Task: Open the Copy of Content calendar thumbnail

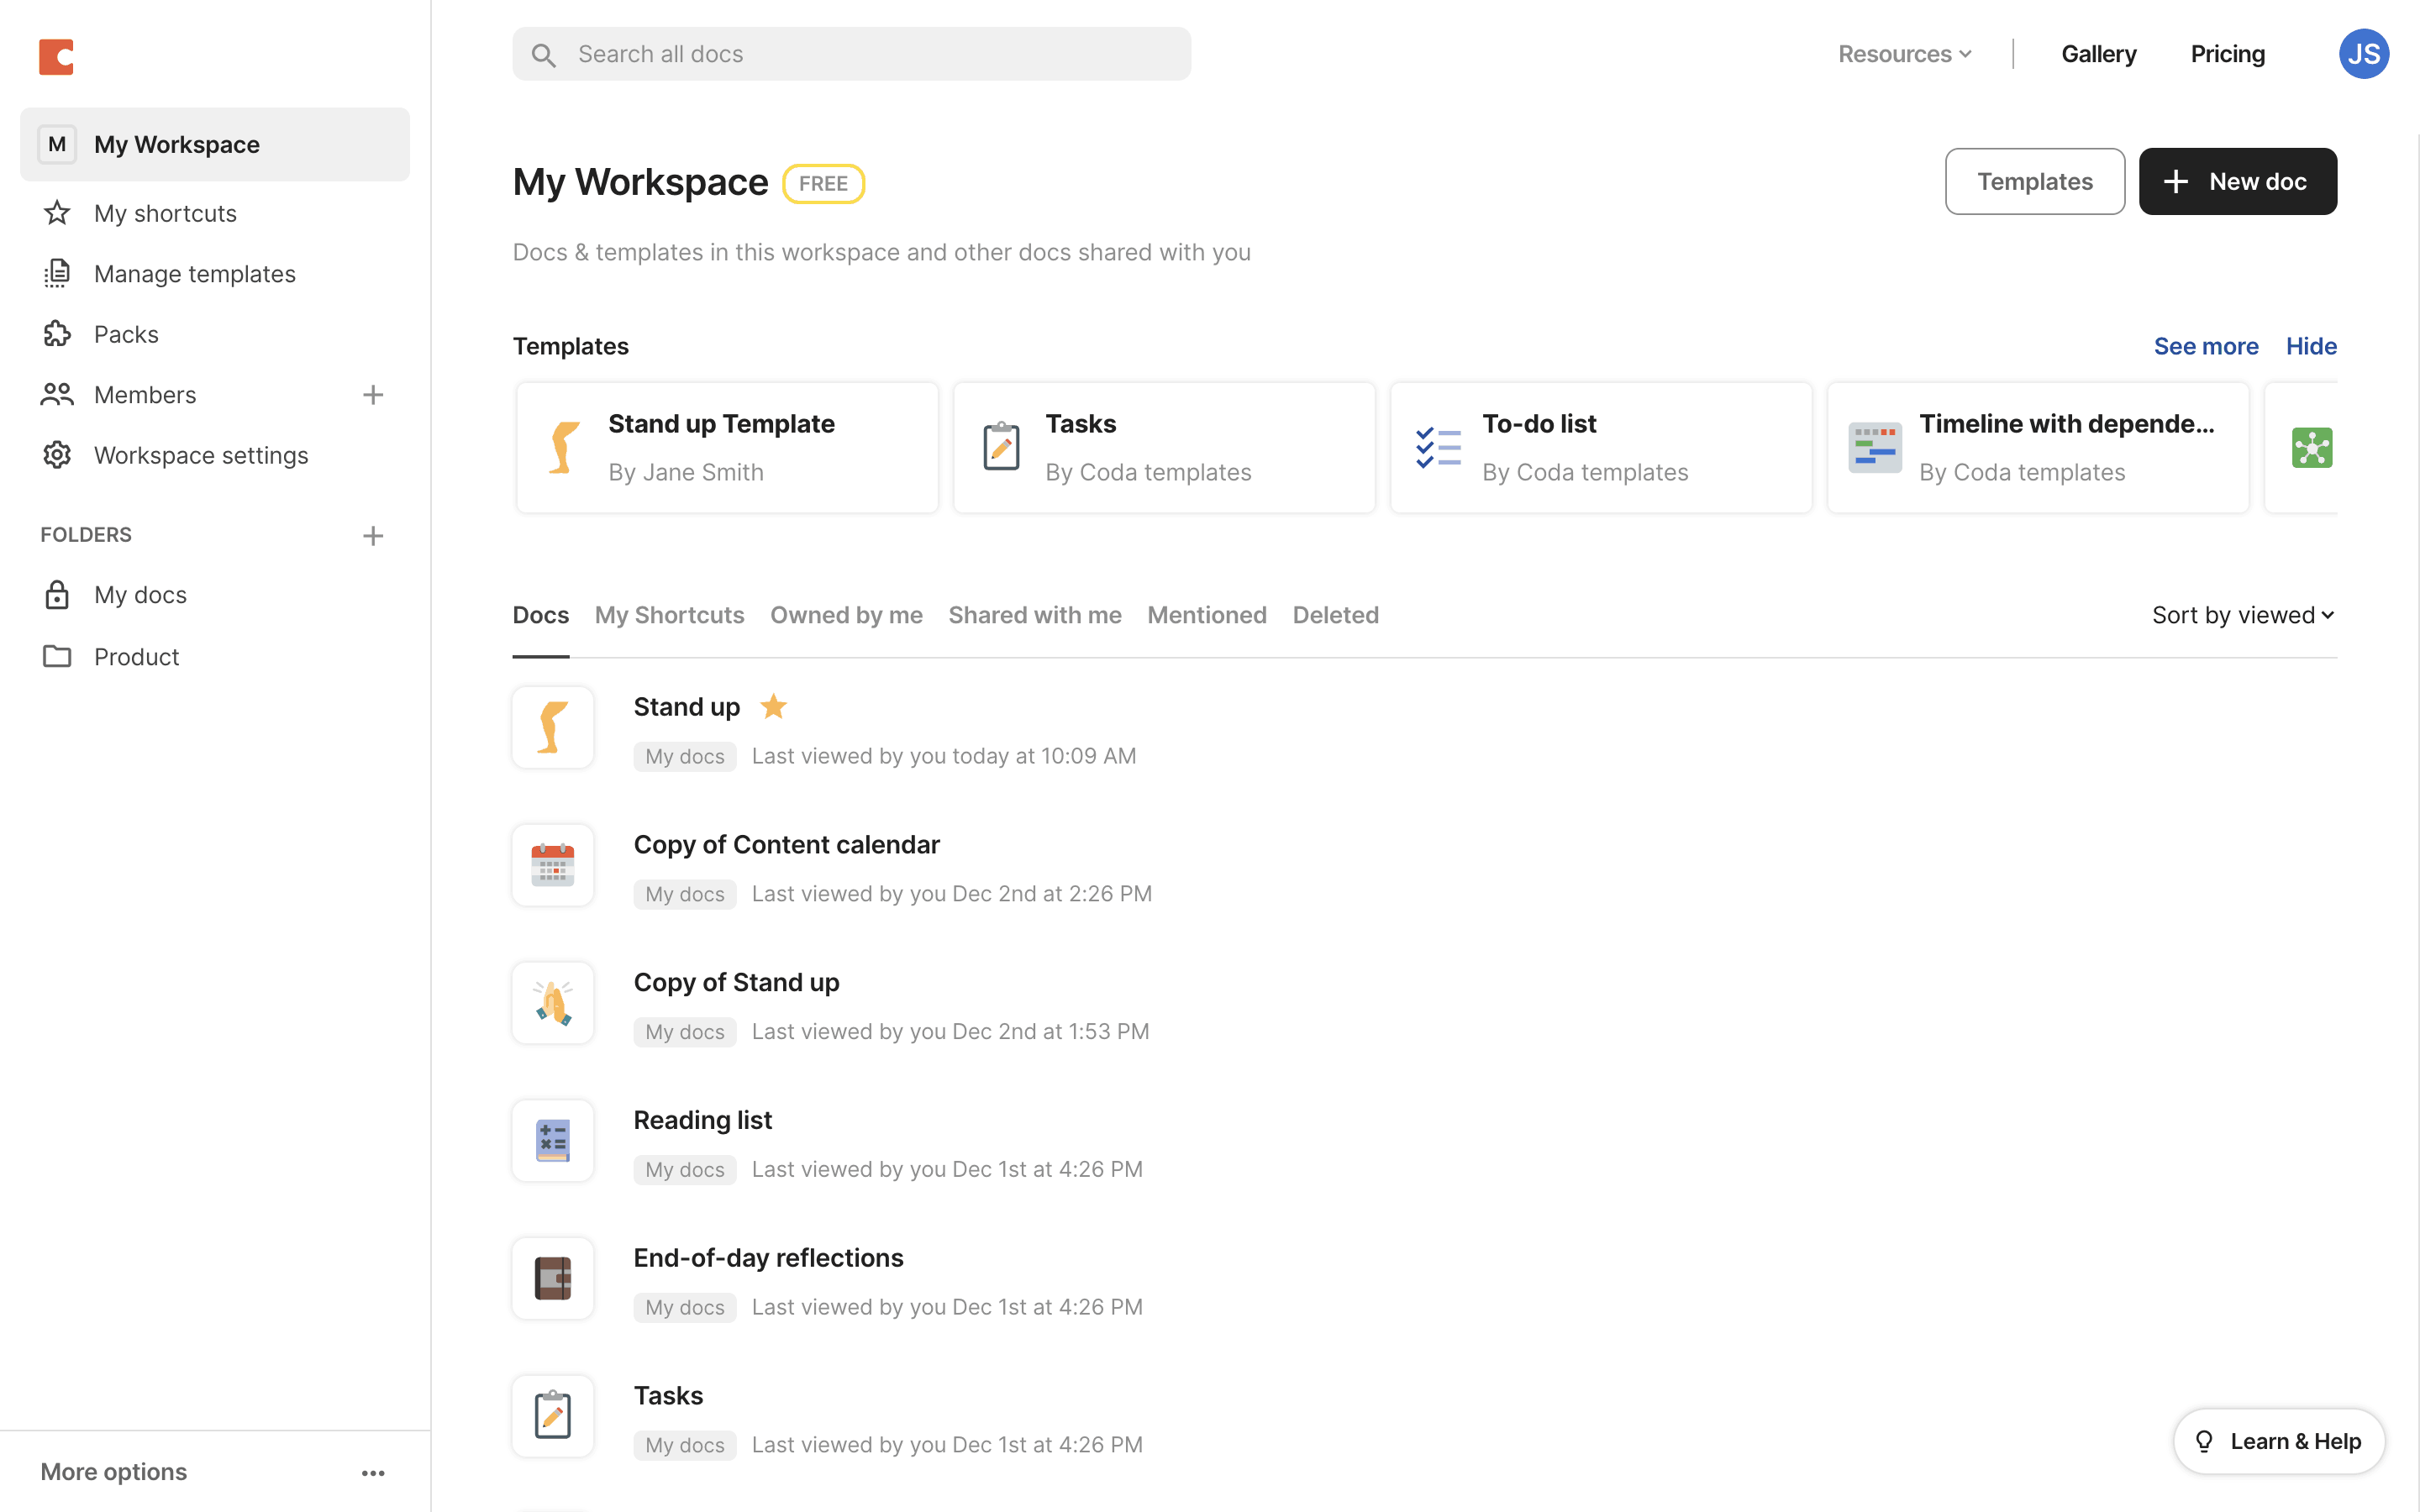Action: [553, 865]
